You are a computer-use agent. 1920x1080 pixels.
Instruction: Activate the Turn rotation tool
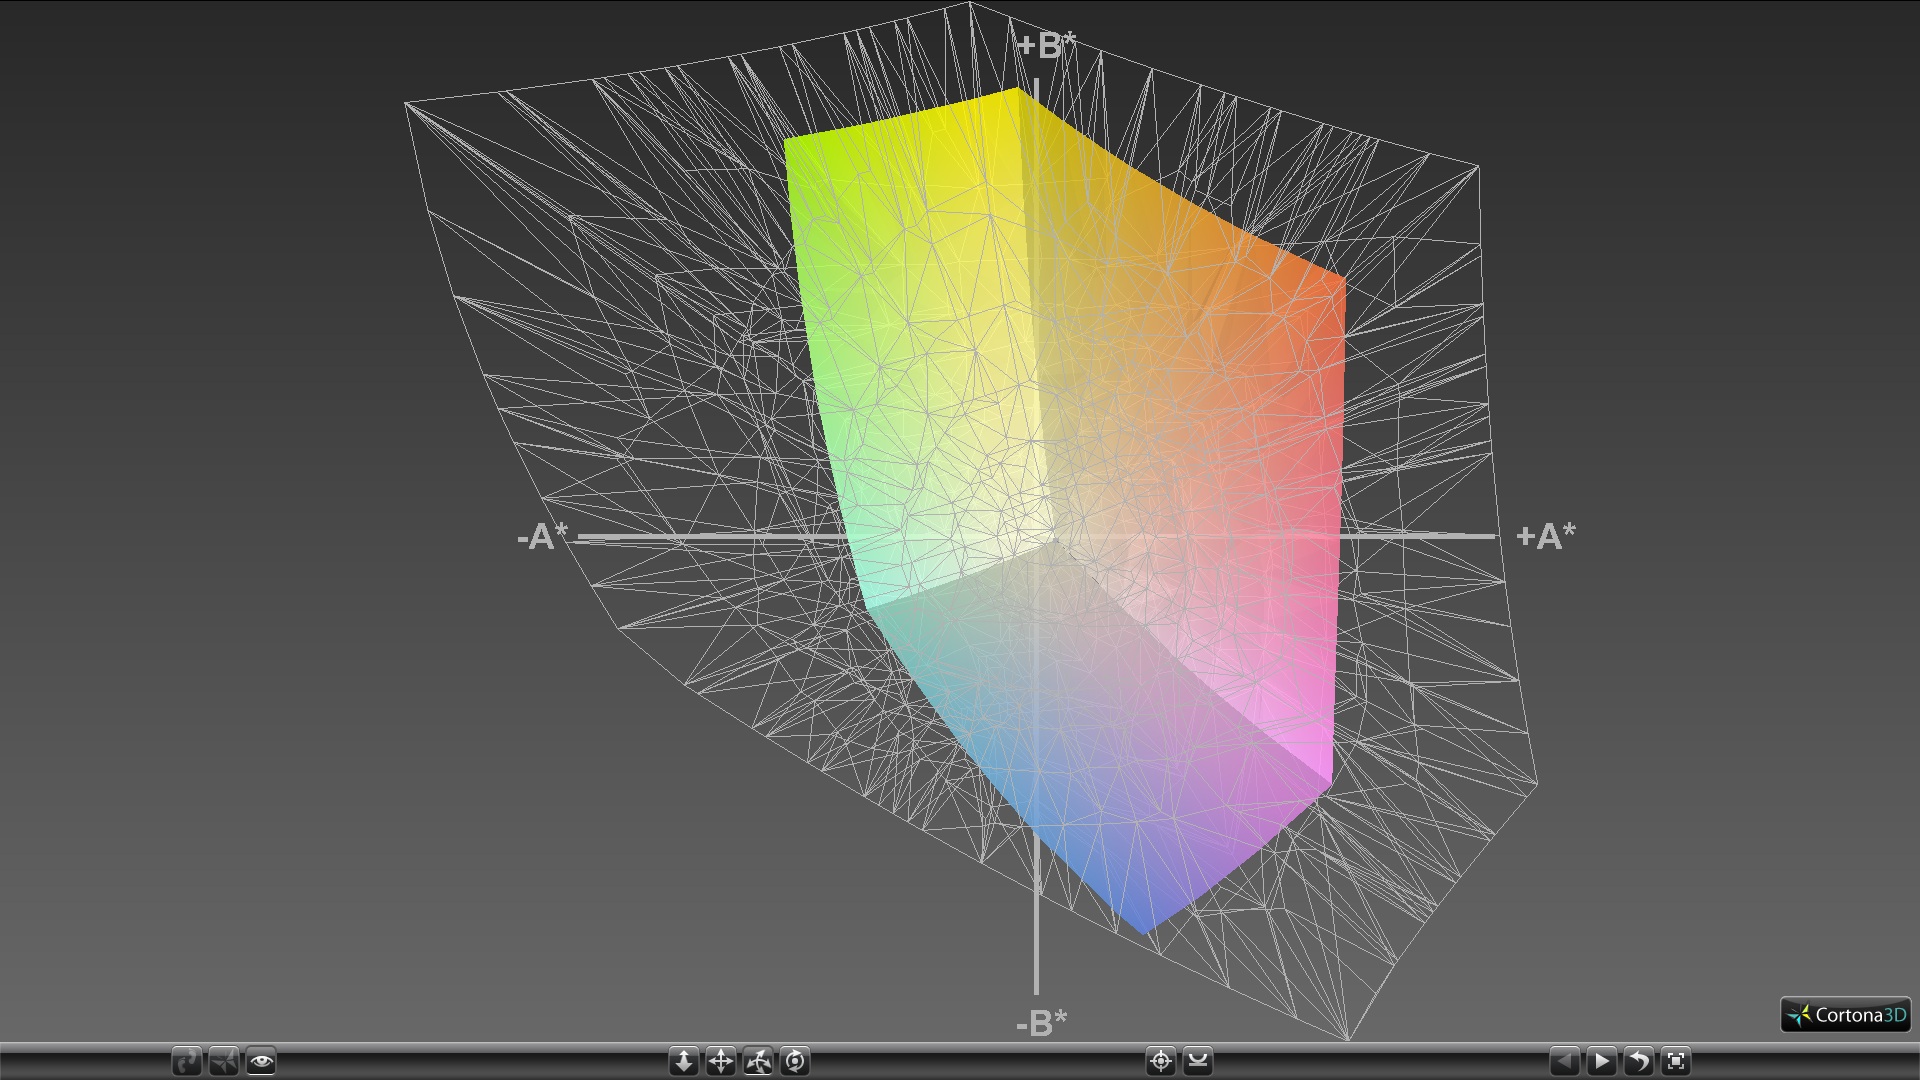point(758,1061)
